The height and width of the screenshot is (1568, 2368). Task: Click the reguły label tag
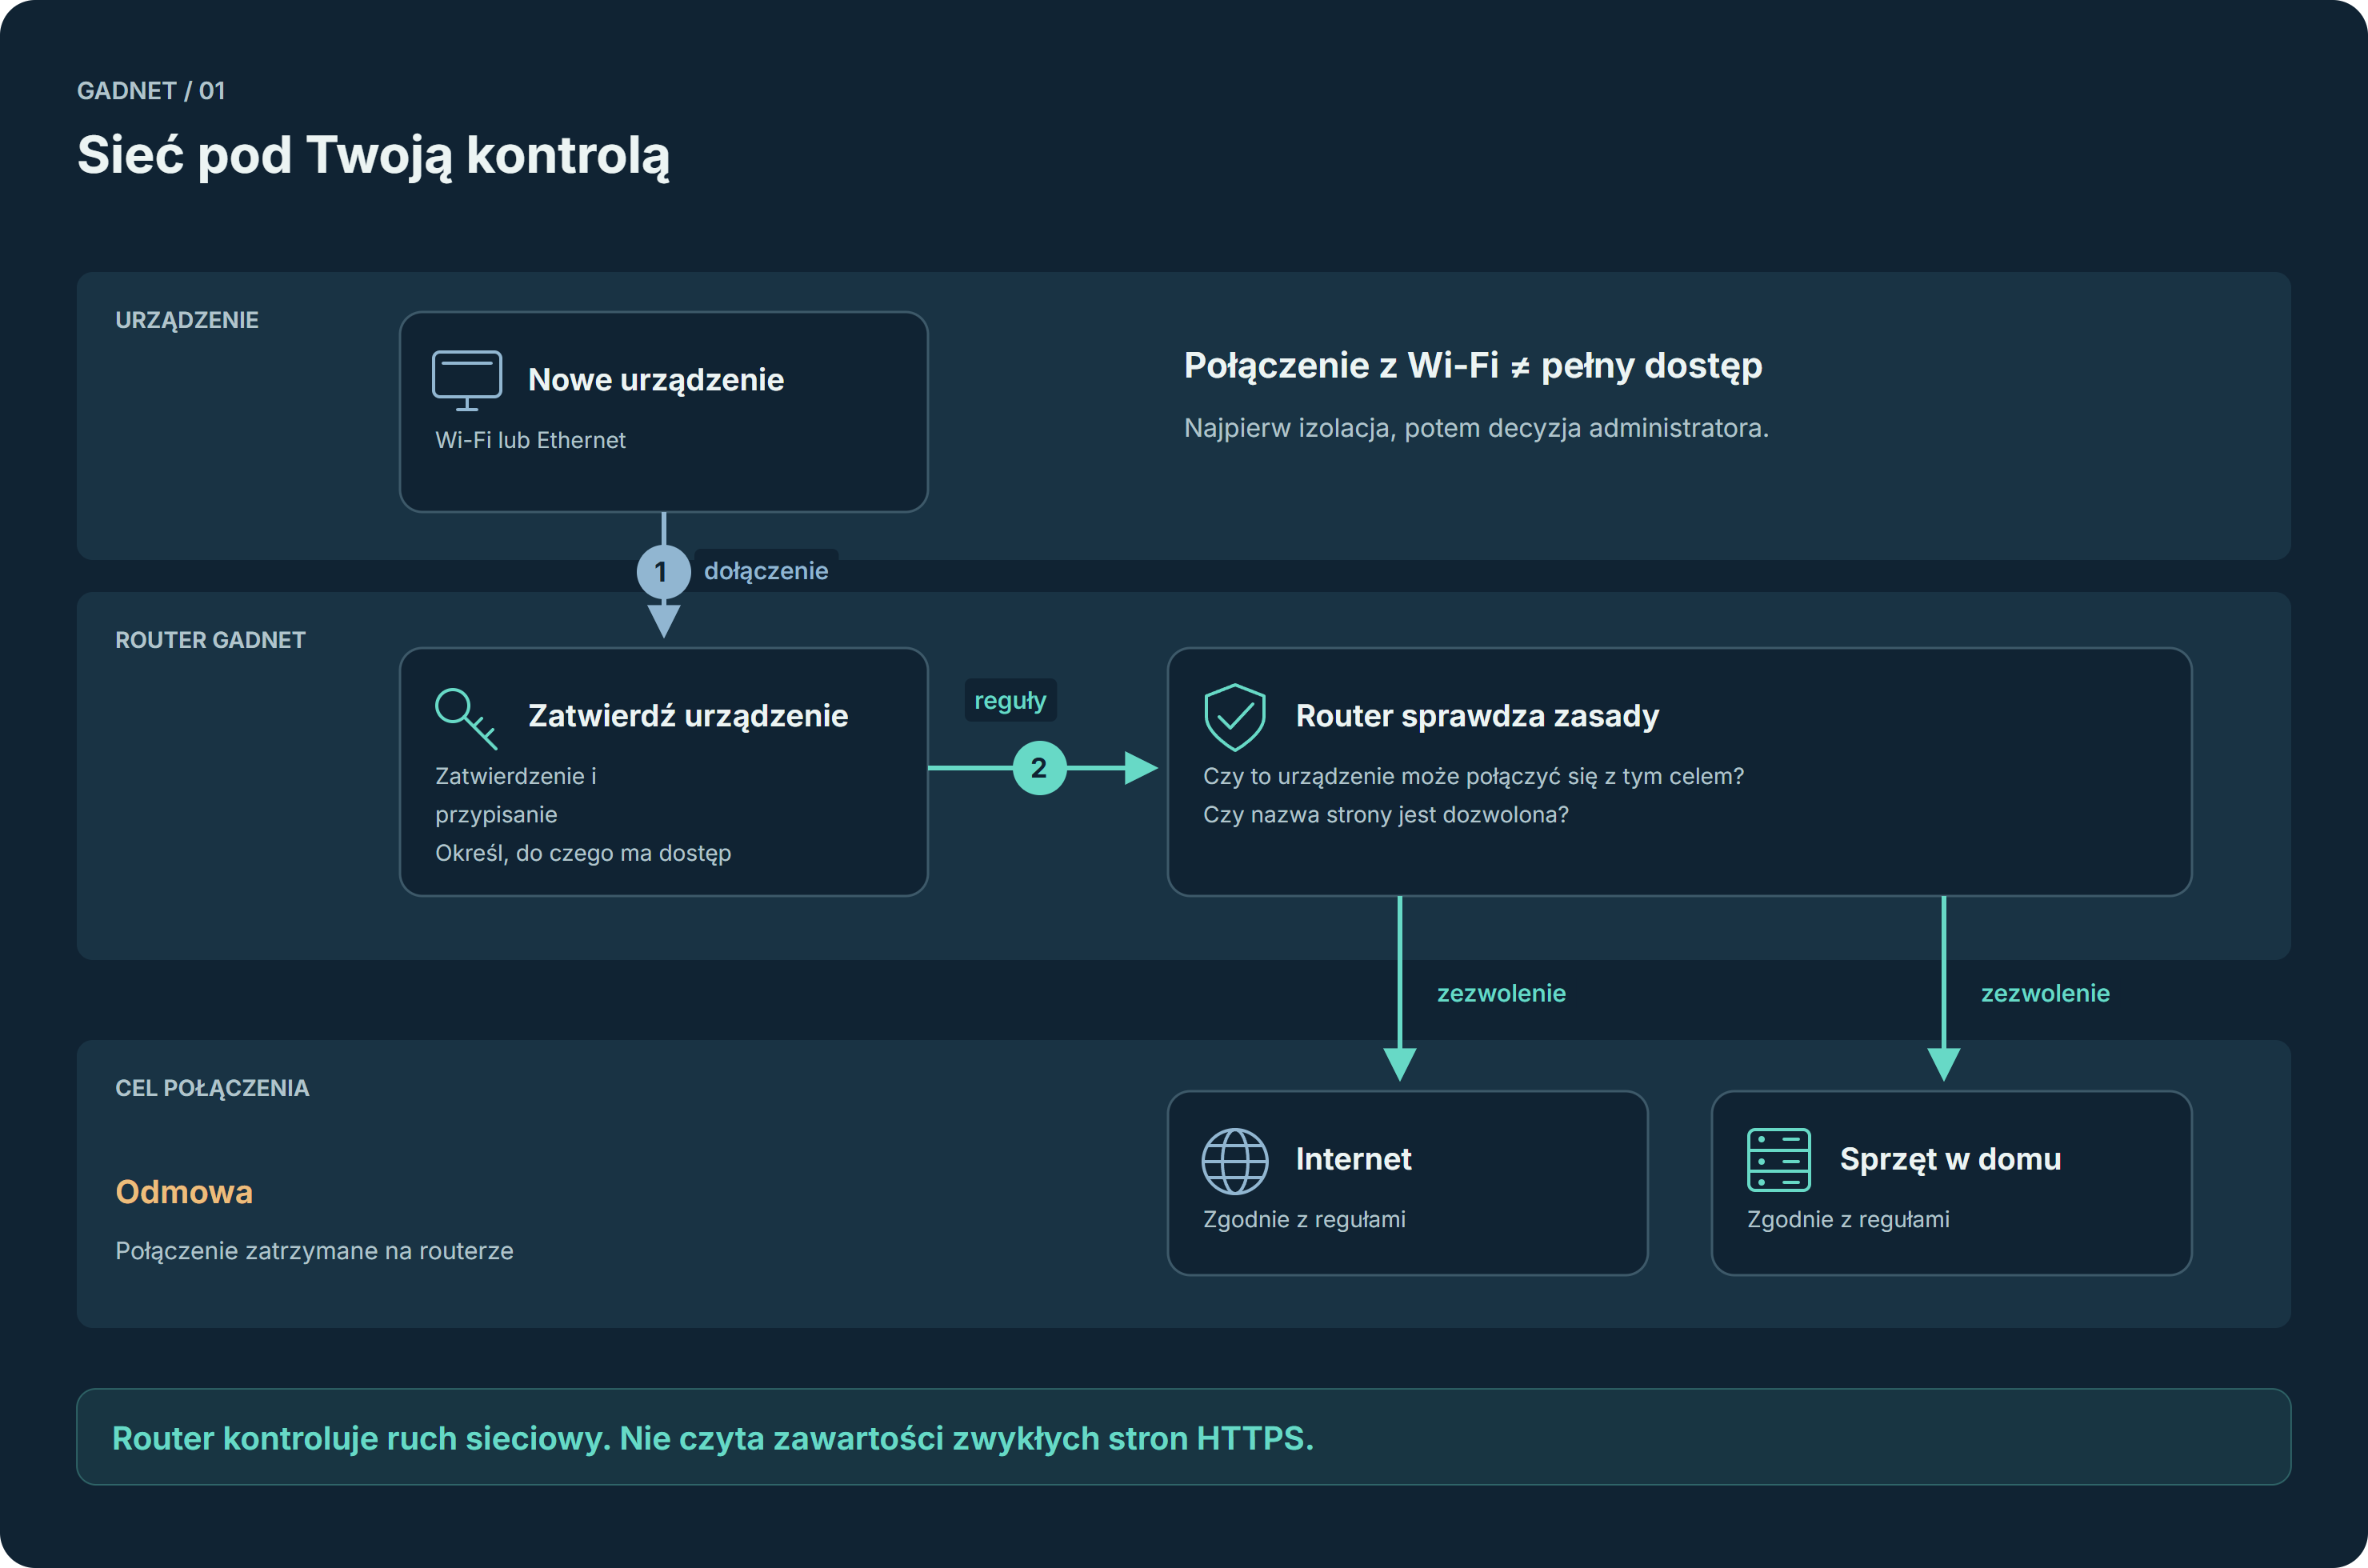coord(1010,700)
